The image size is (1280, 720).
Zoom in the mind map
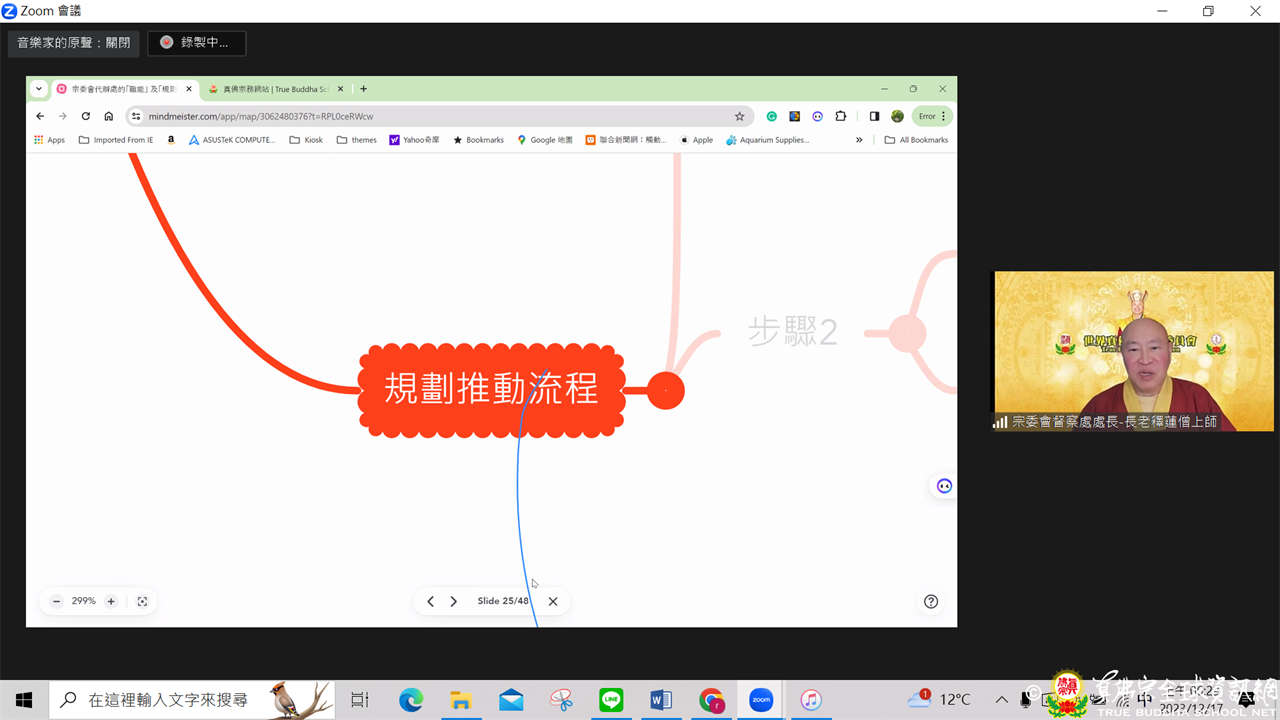(x=111, y=601)
